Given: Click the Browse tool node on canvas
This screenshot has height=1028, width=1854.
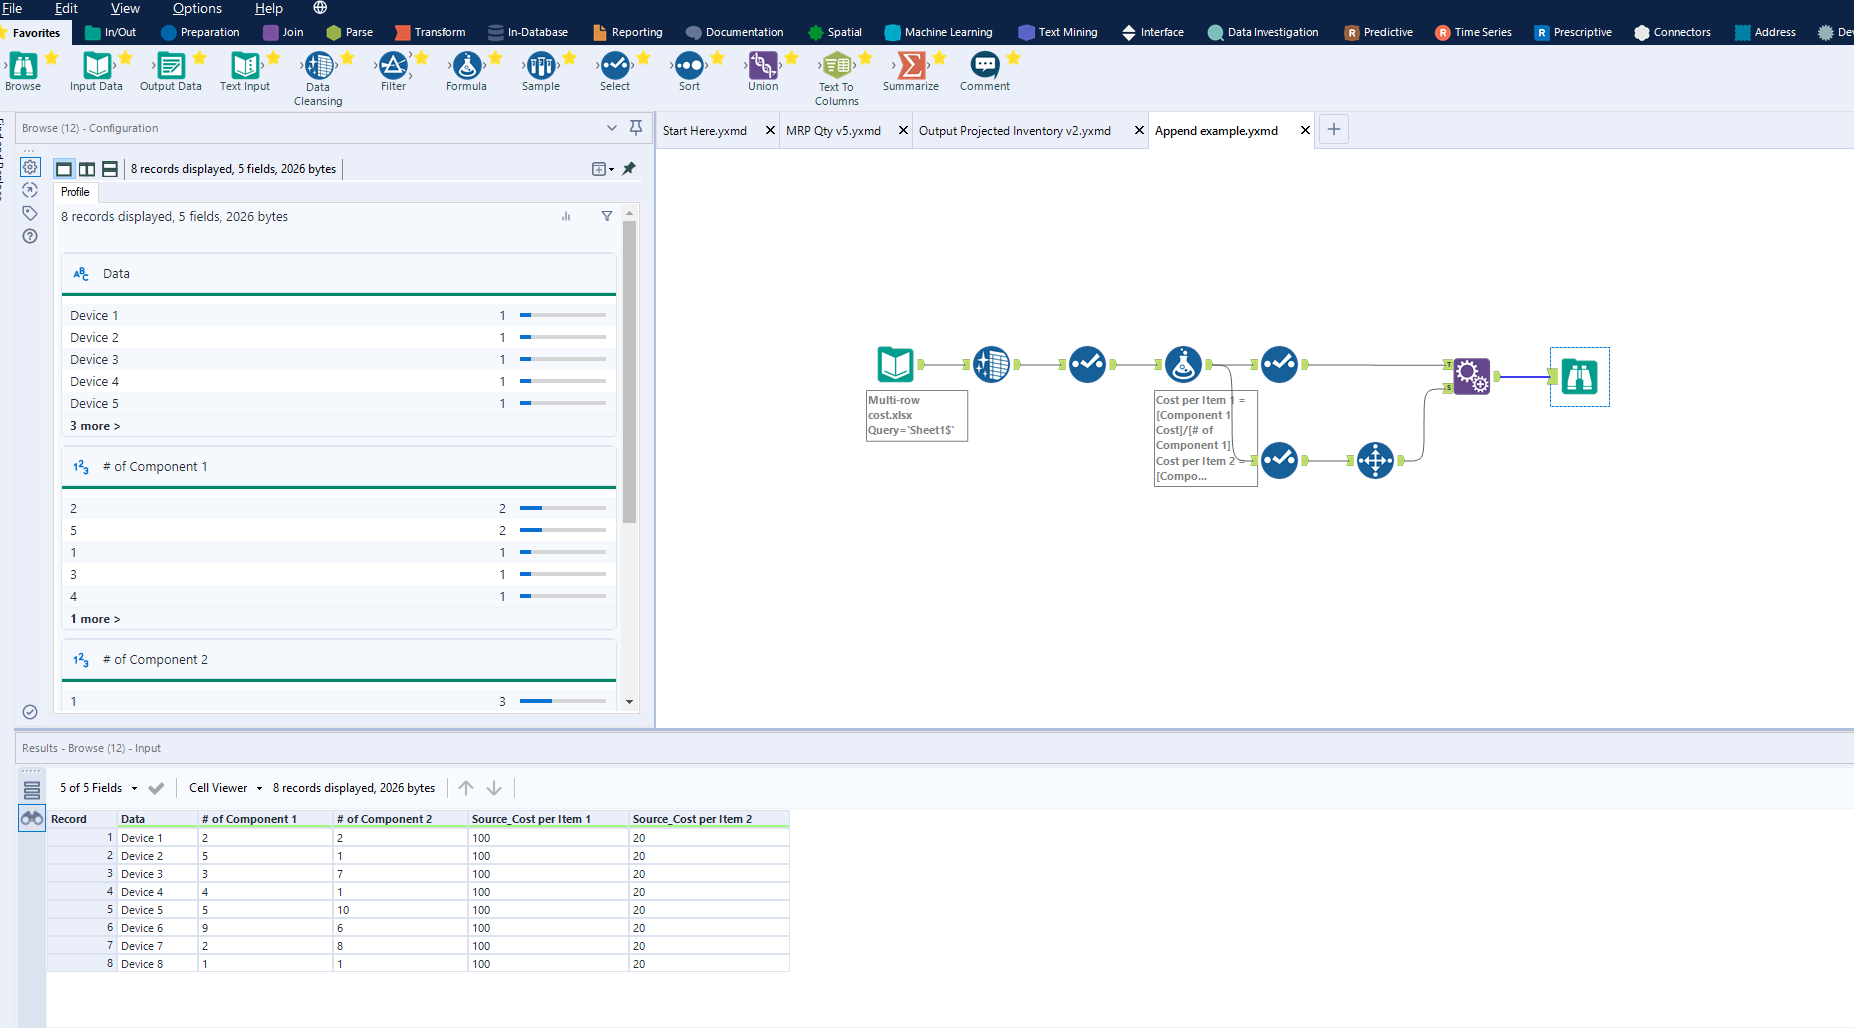Looking at the screenshot, I should (1579, 377).
